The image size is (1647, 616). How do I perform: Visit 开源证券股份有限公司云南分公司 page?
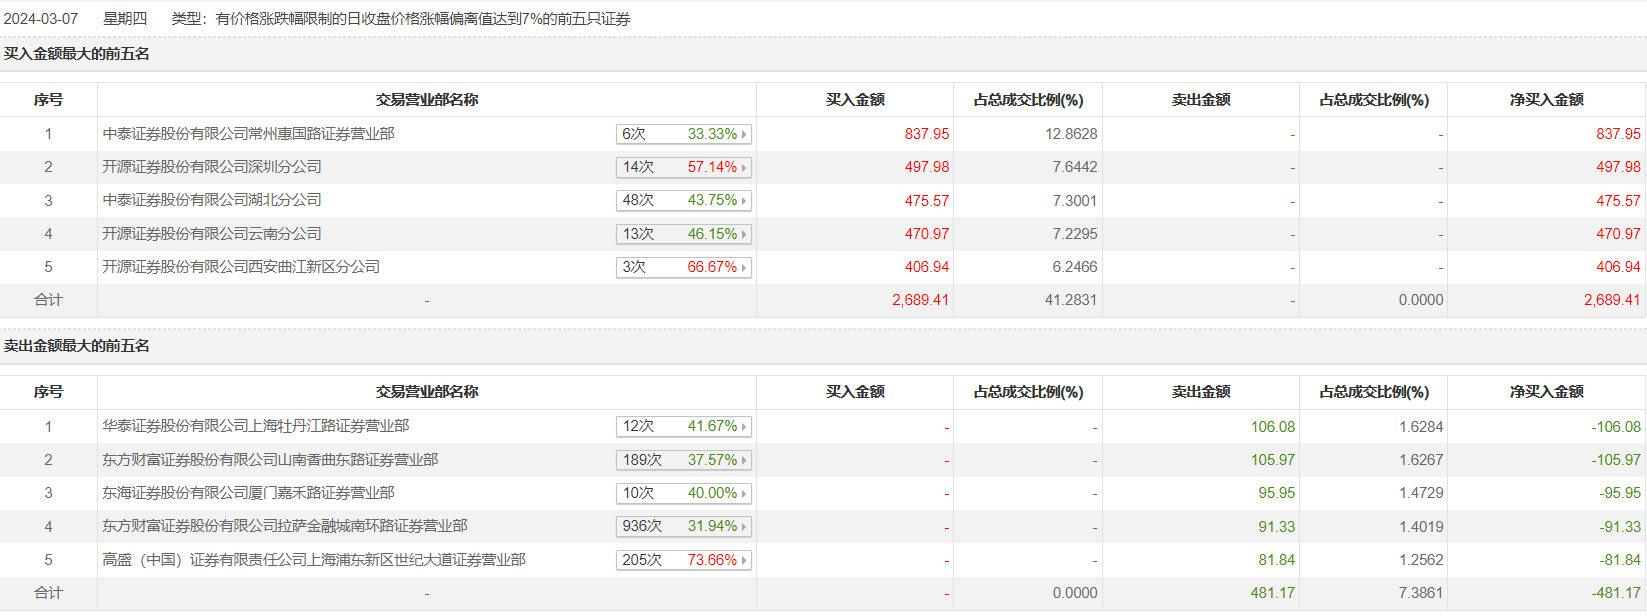coord(212,234)
